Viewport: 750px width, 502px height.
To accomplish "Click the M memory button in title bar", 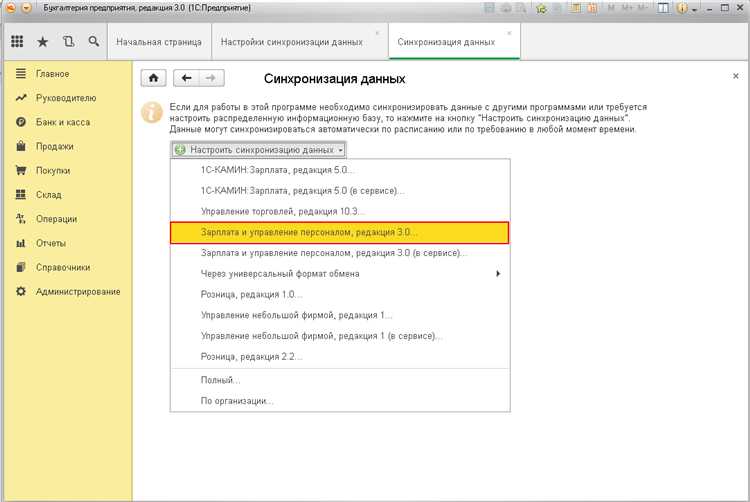I will pos(611,8).
